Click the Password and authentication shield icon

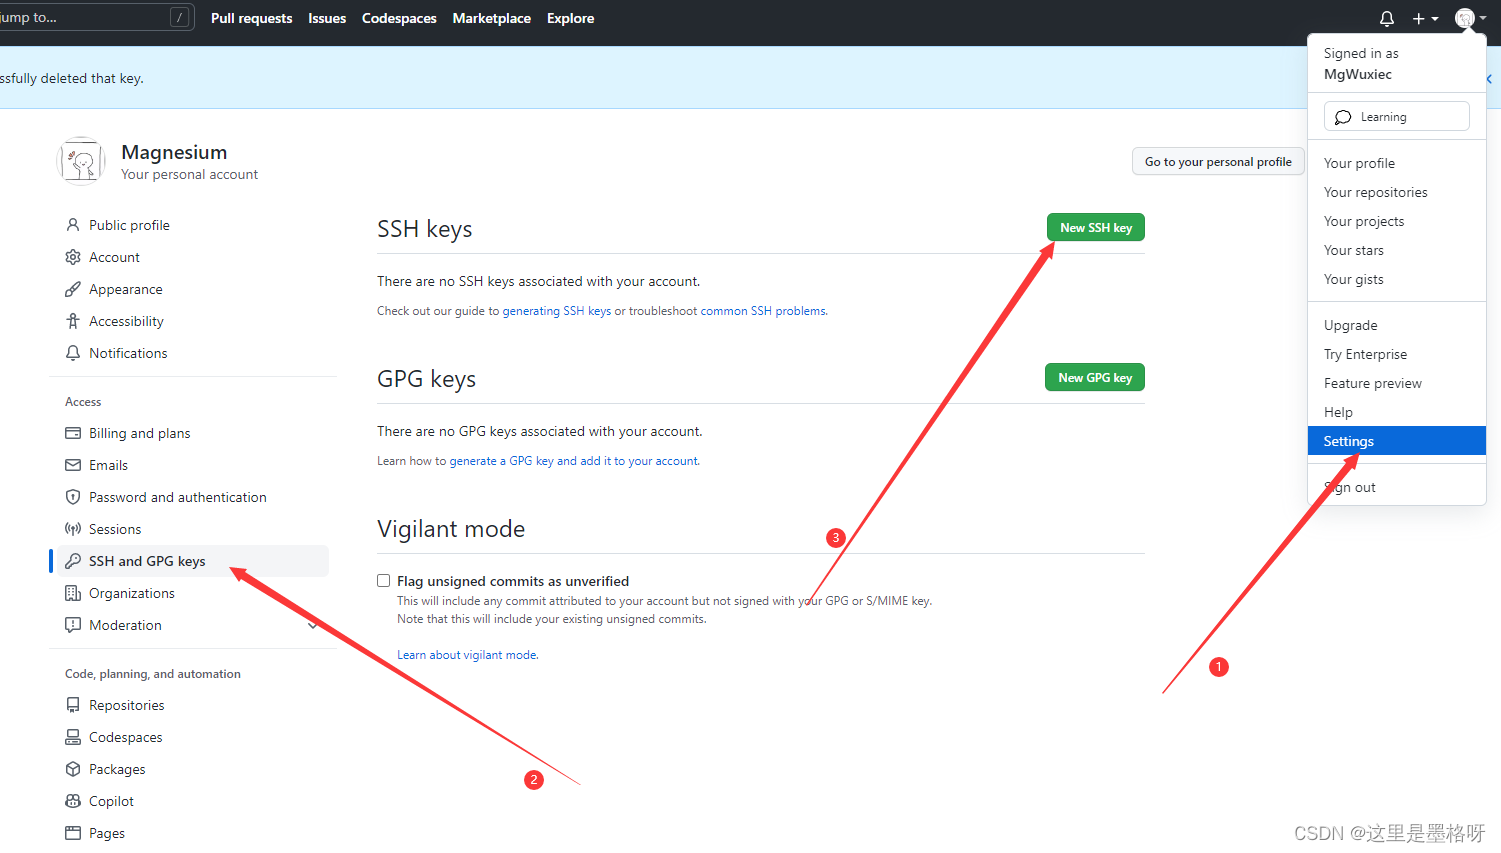pyautogui.click(x=73, y=497)
